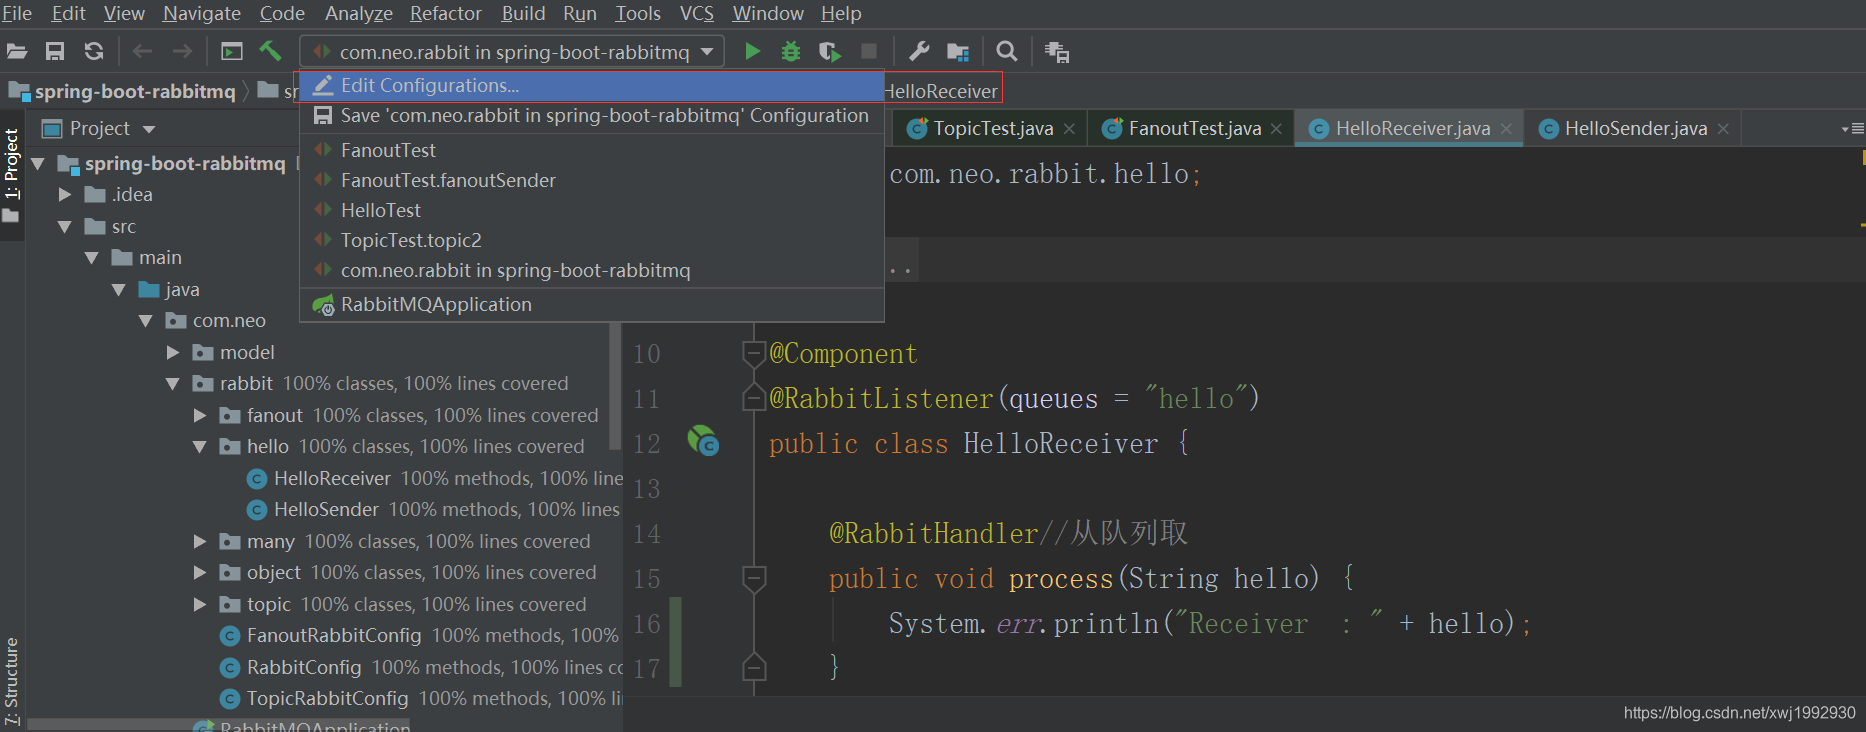Select com.neo.rabbit in spring-boot-rabbitmq list entry

592,270
